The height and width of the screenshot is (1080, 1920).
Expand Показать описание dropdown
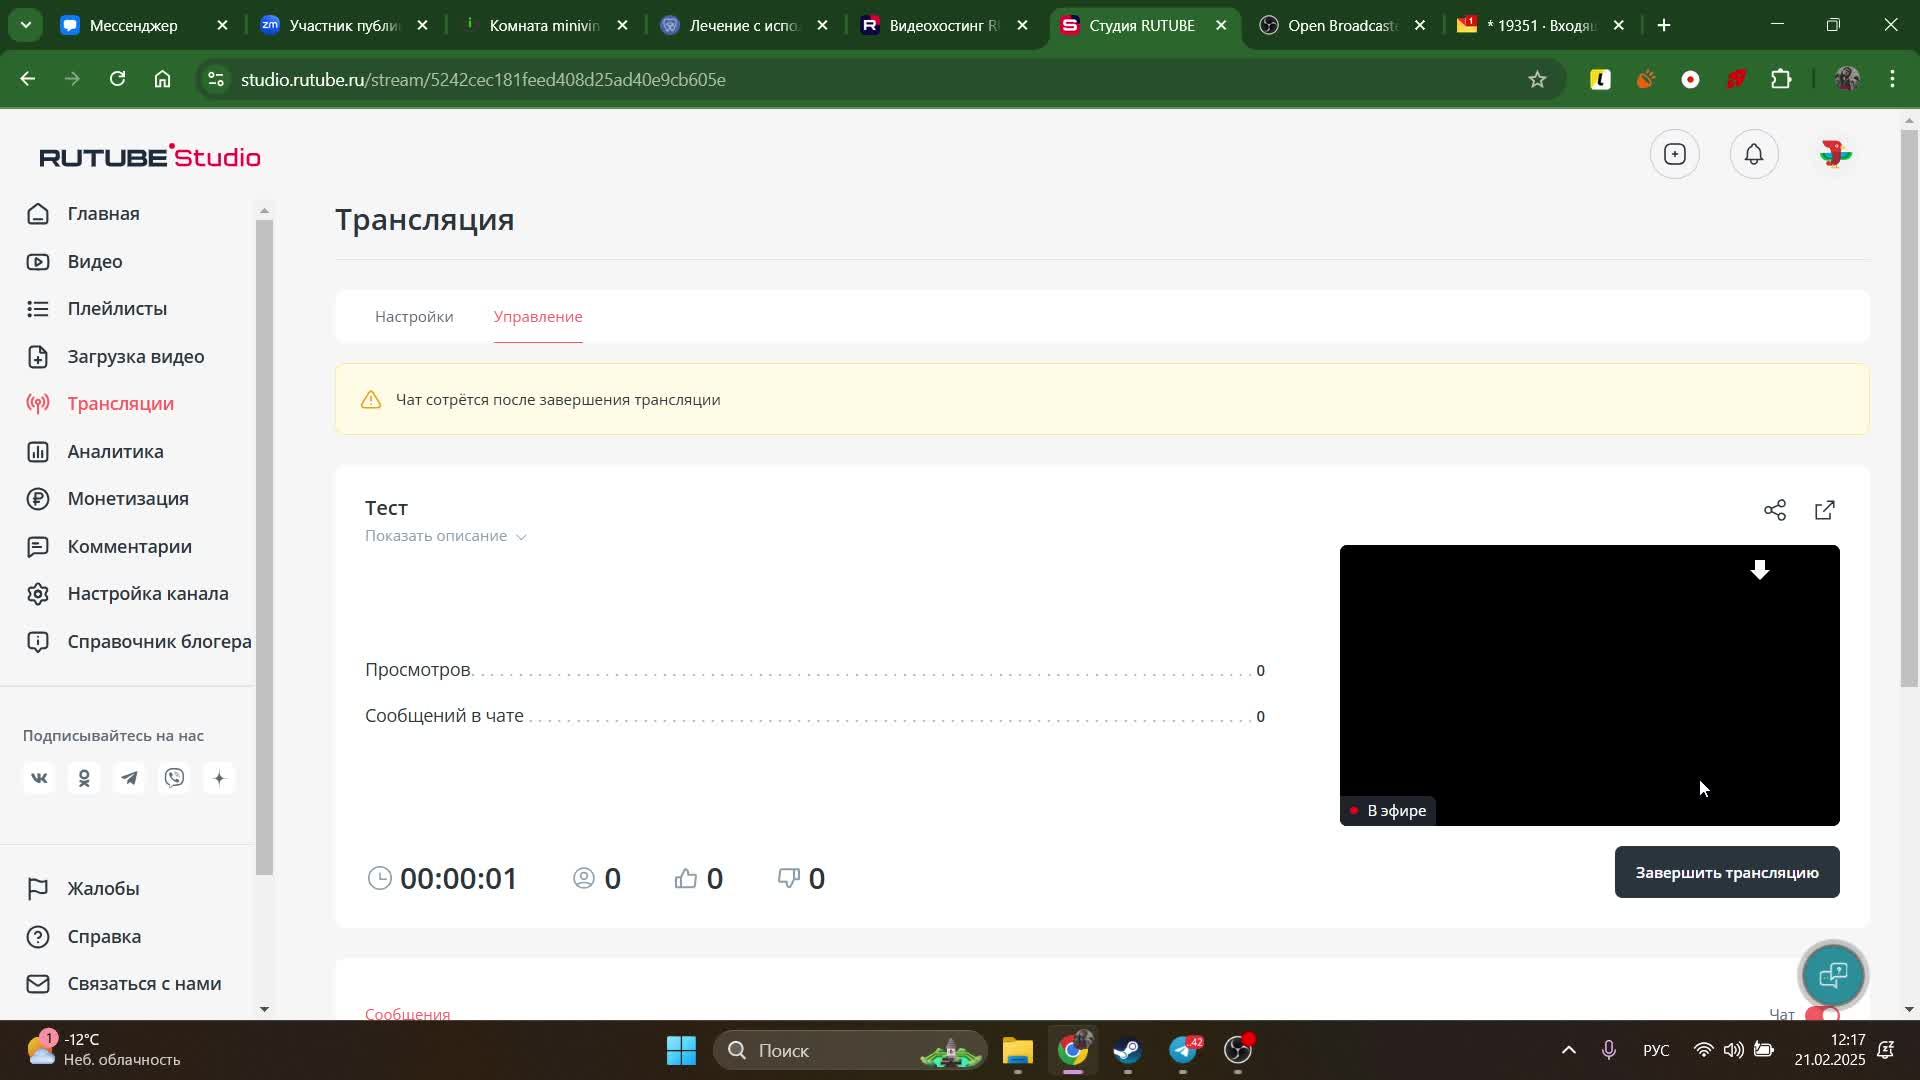point(445,536)
